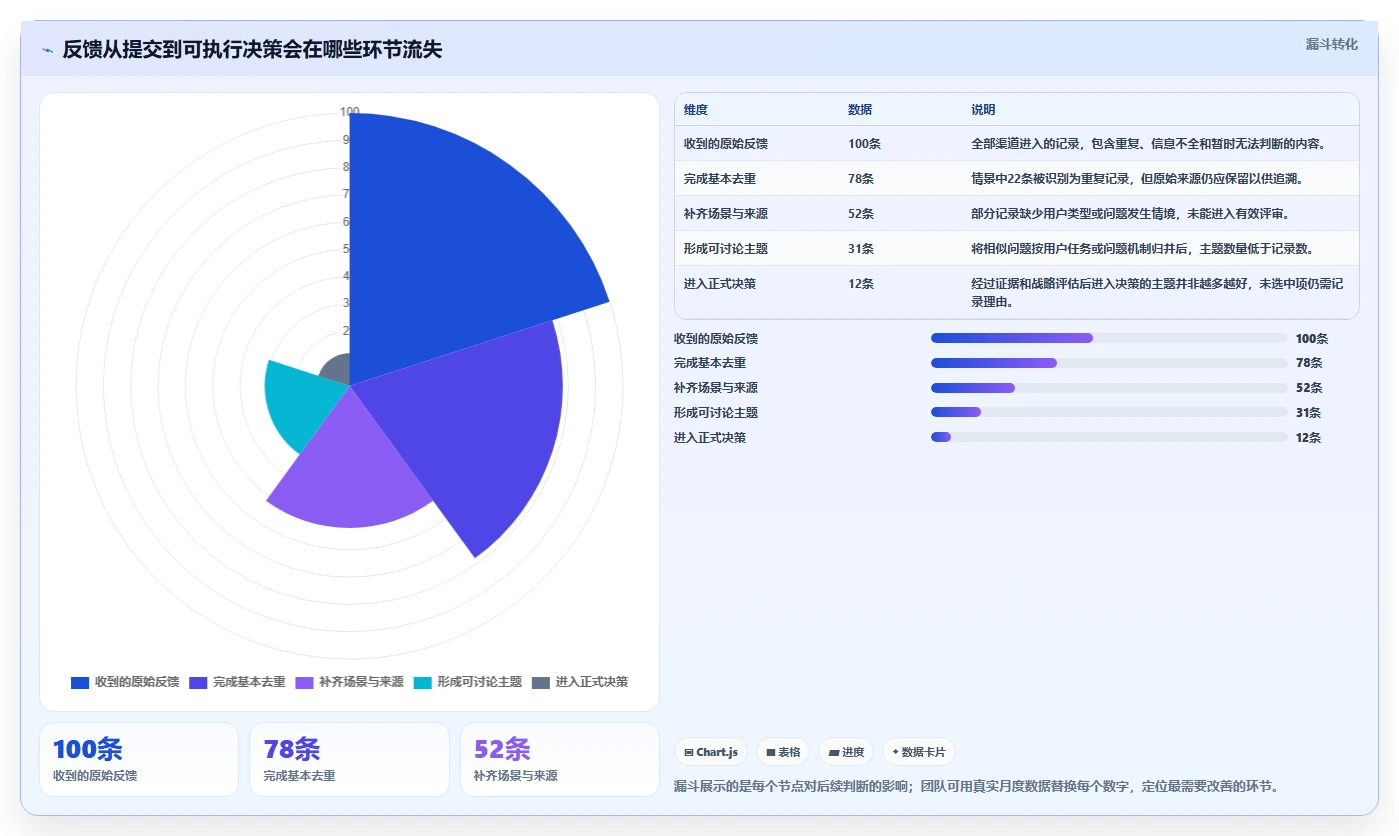Click the 100 axis label atop the chart
1399x836 pixels.
point(349,112)
